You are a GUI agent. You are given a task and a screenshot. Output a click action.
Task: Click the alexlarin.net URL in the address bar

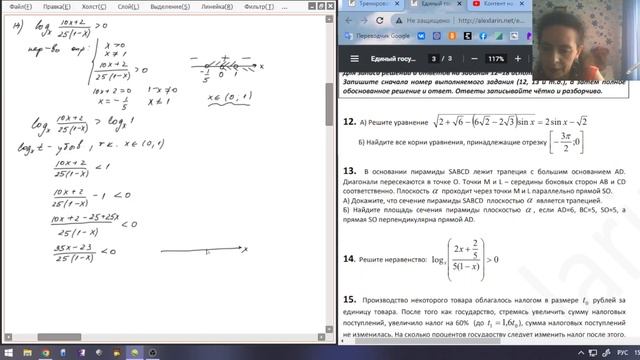click(491, 20)
